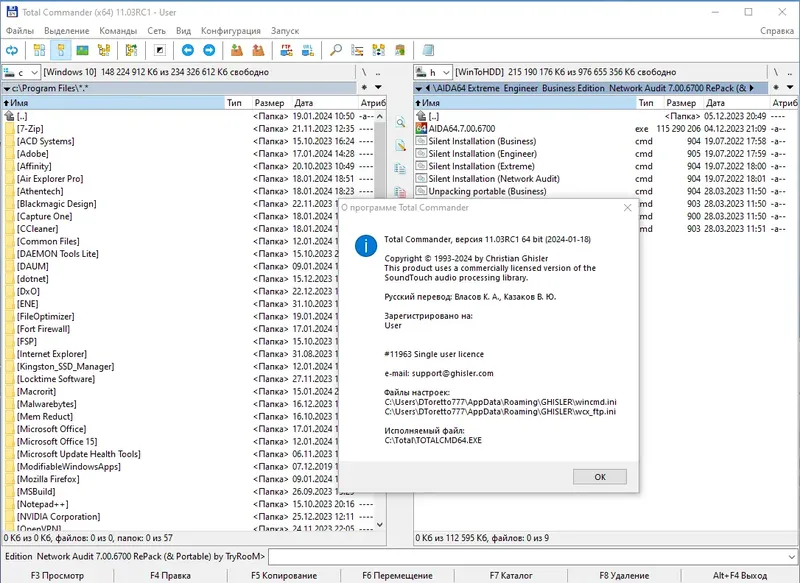800x583 pixels.
Task: Sort right panel by Дата column header
Action: click(x=735, y=103)
